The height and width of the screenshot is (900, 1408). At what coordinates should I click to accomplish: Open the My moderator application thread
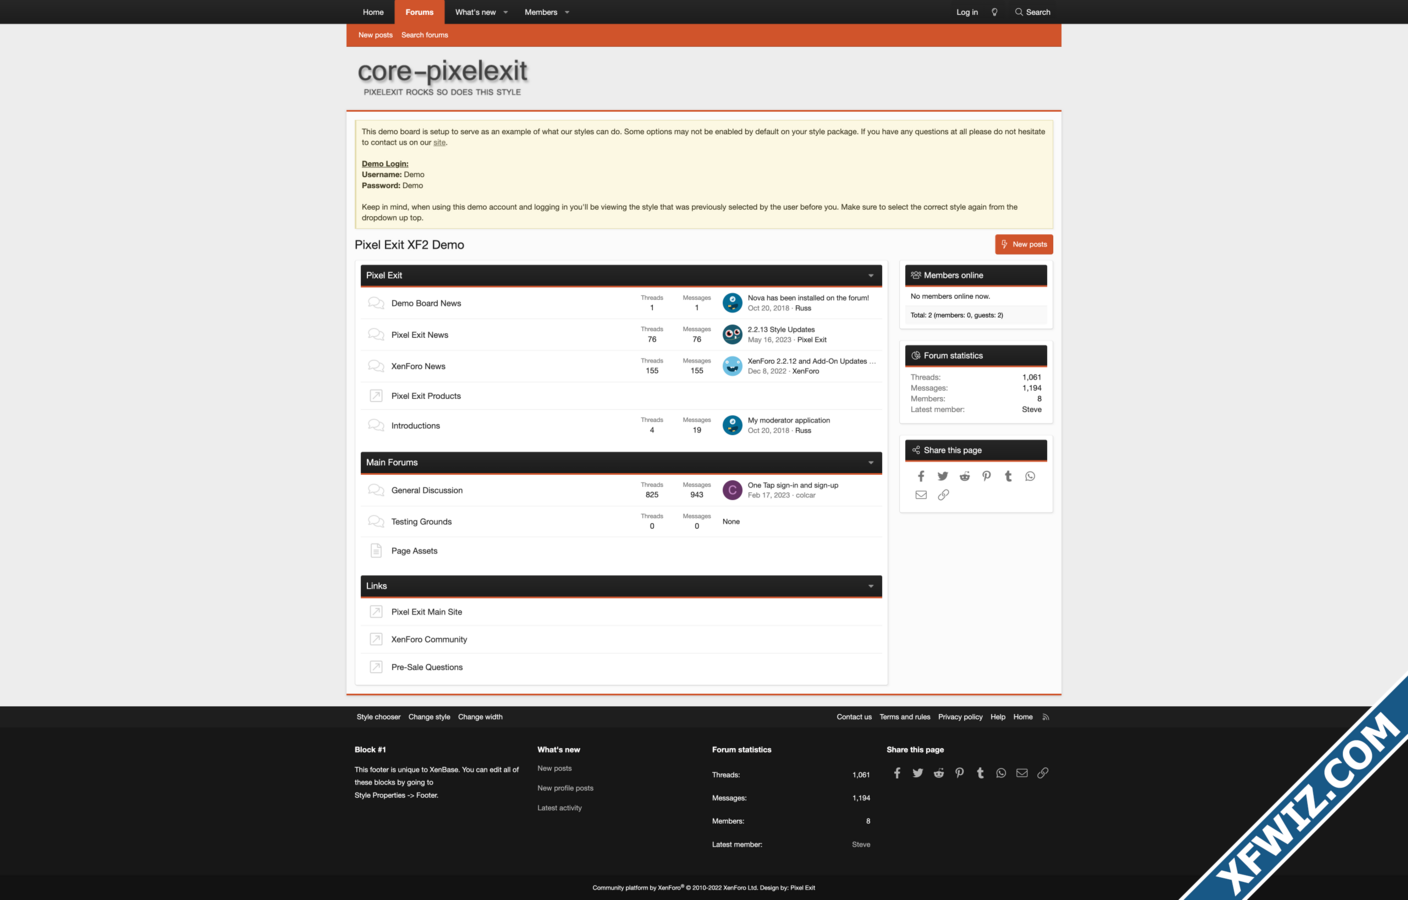coord(789,420)
